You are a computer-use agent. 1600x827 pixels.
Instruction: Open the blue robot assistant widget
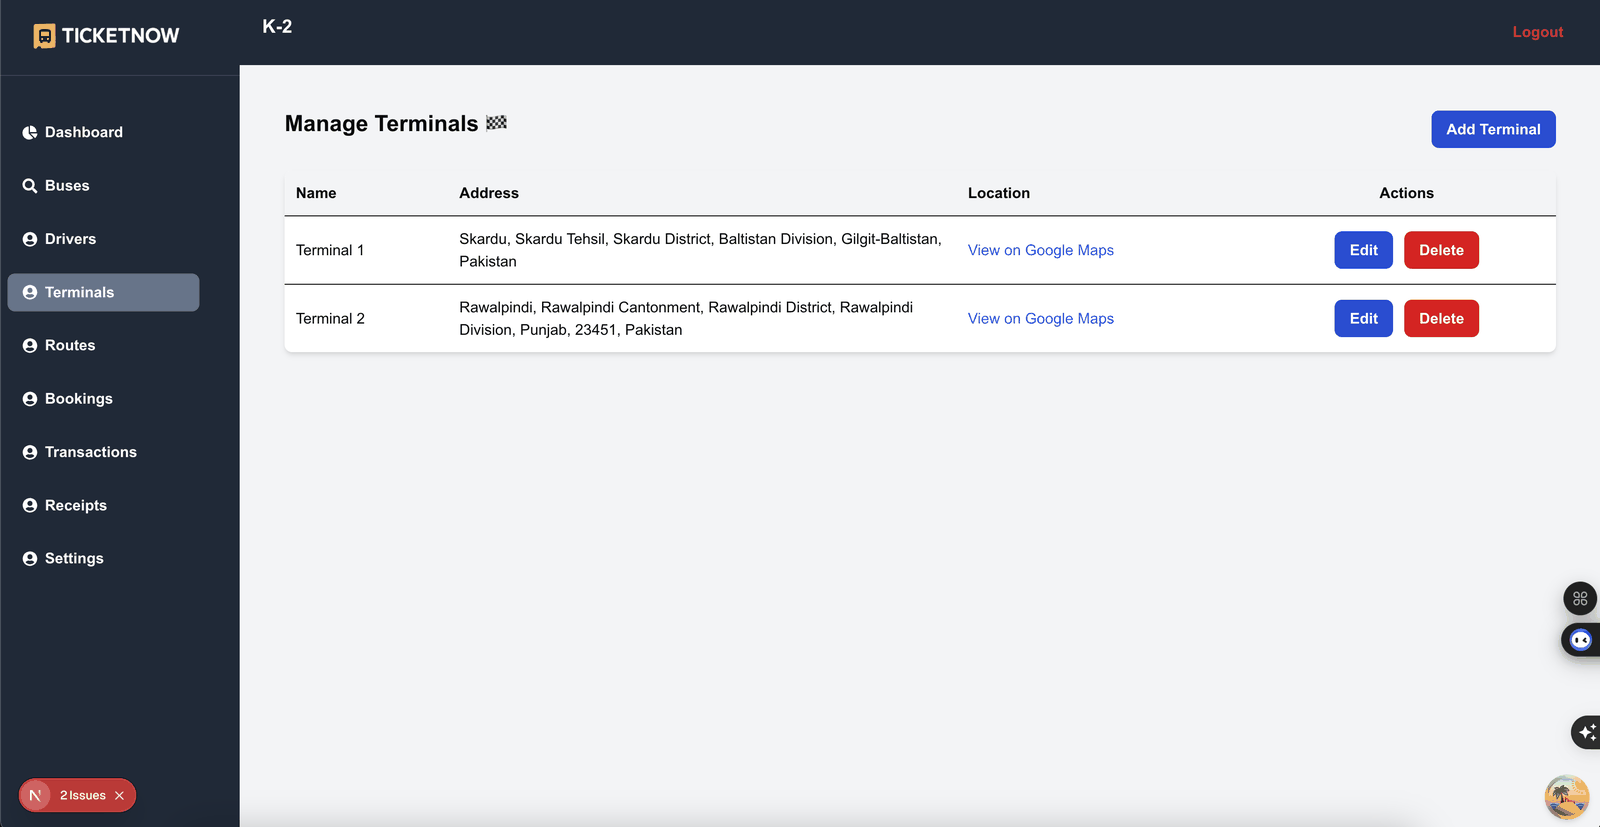tap(1581, 640)
